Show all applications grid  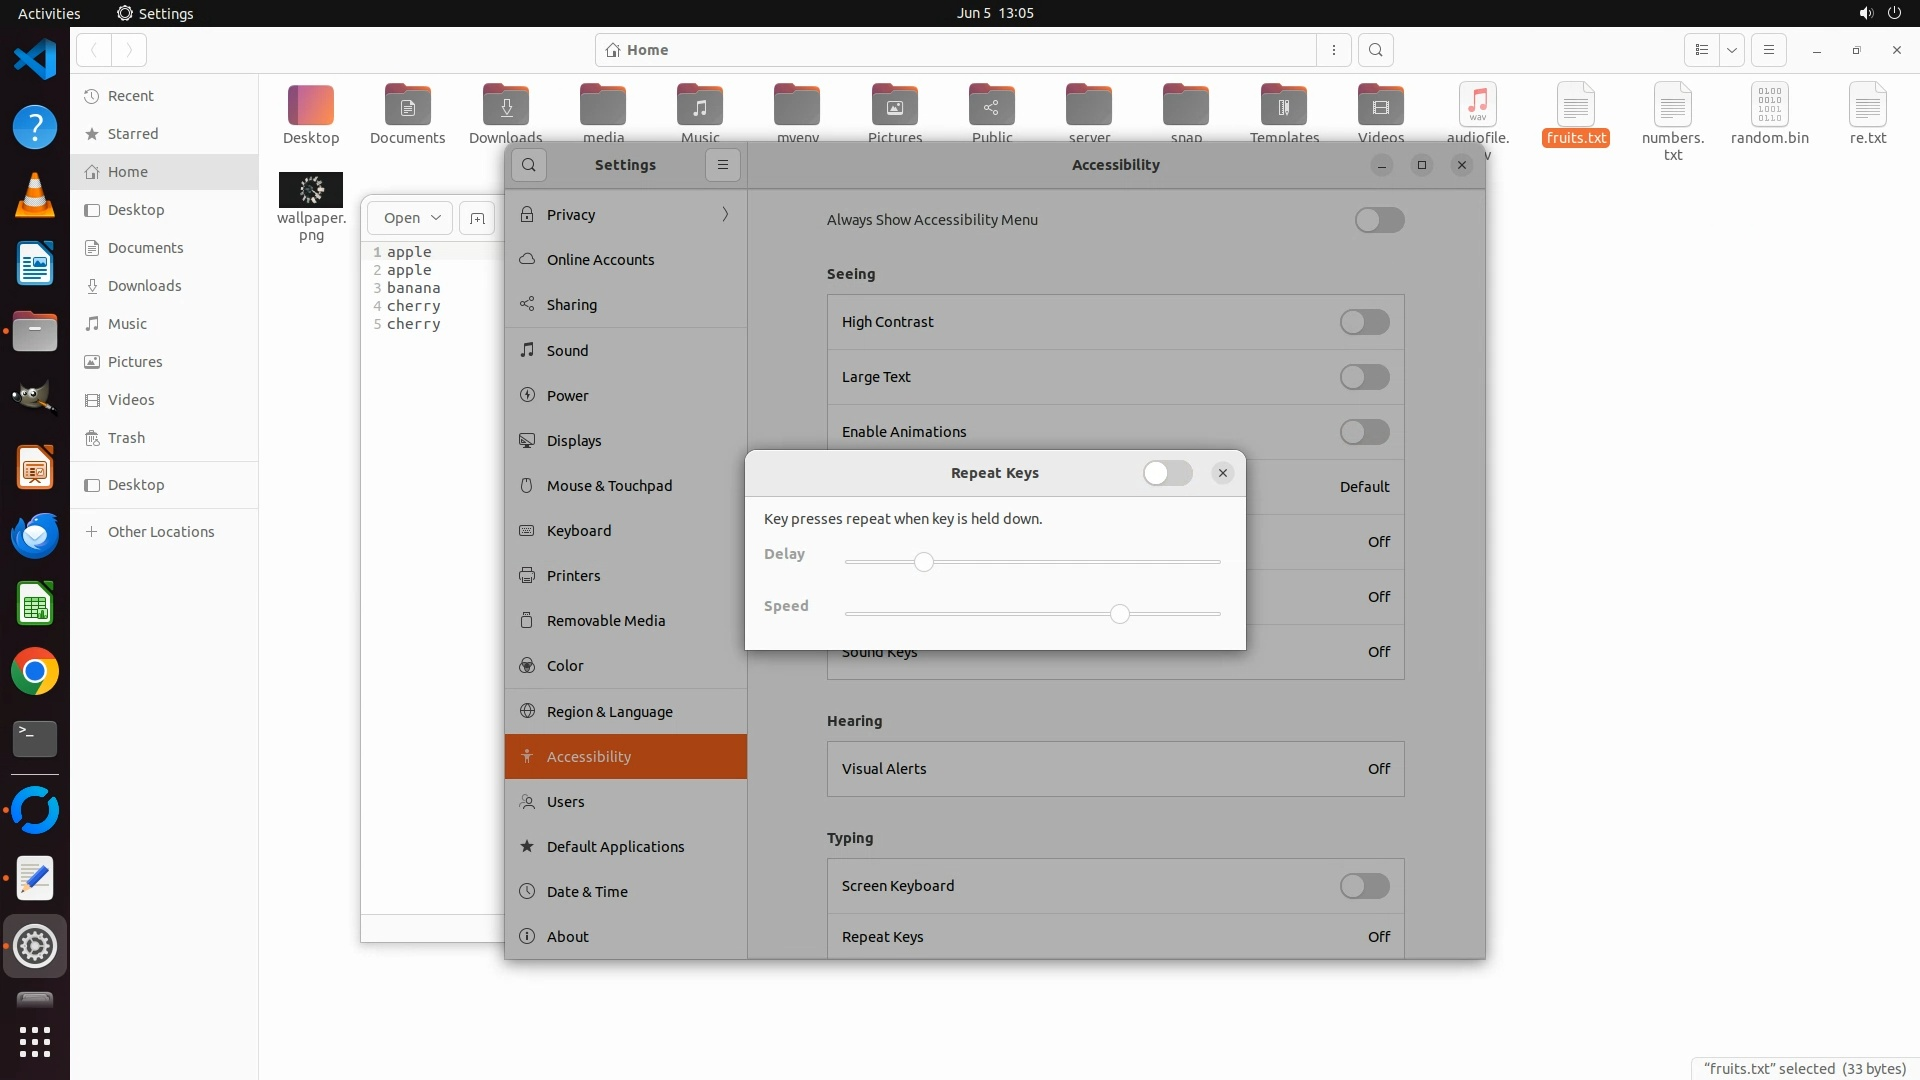pos(35,1042)
